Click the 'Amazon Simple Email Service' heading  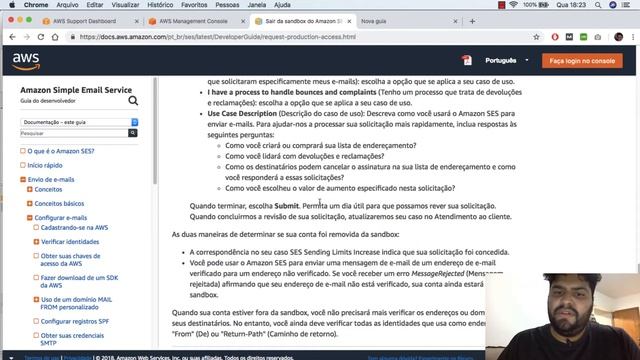[76, 90]
